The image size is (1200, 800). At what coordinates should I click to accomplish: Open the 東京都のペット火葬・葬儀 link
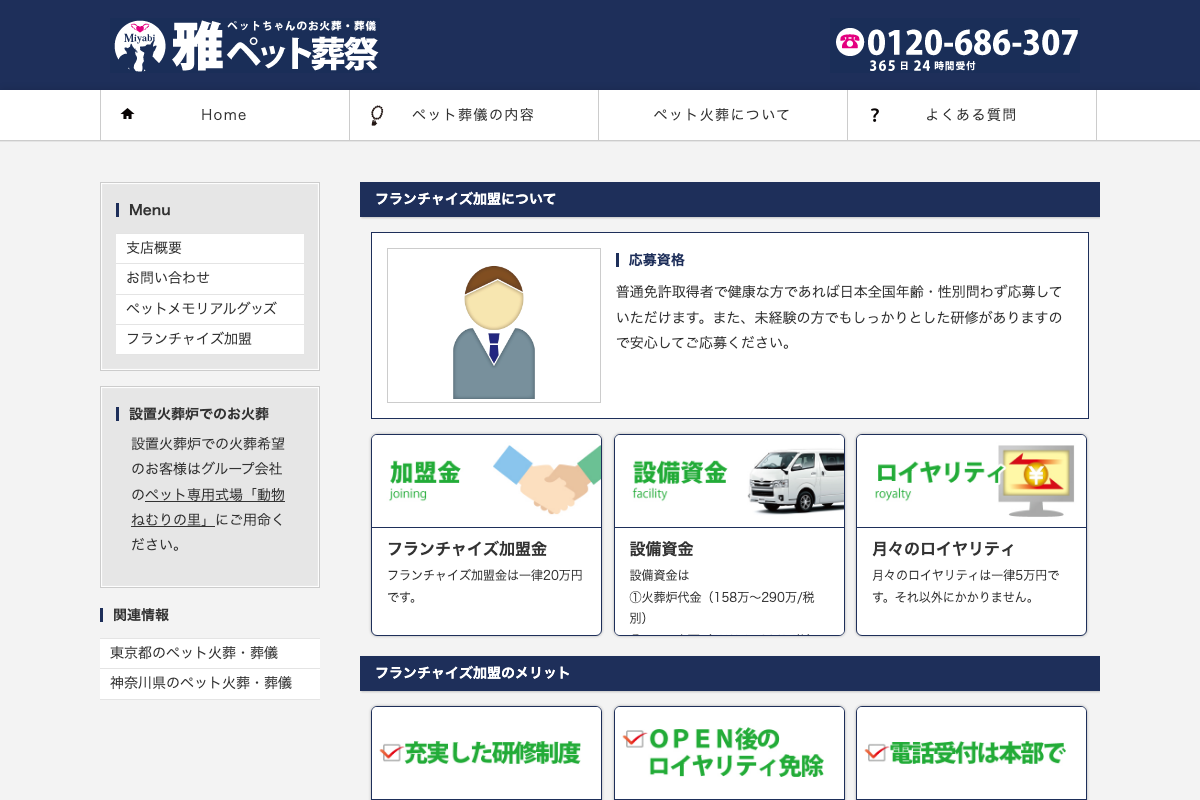click(210, 653)
